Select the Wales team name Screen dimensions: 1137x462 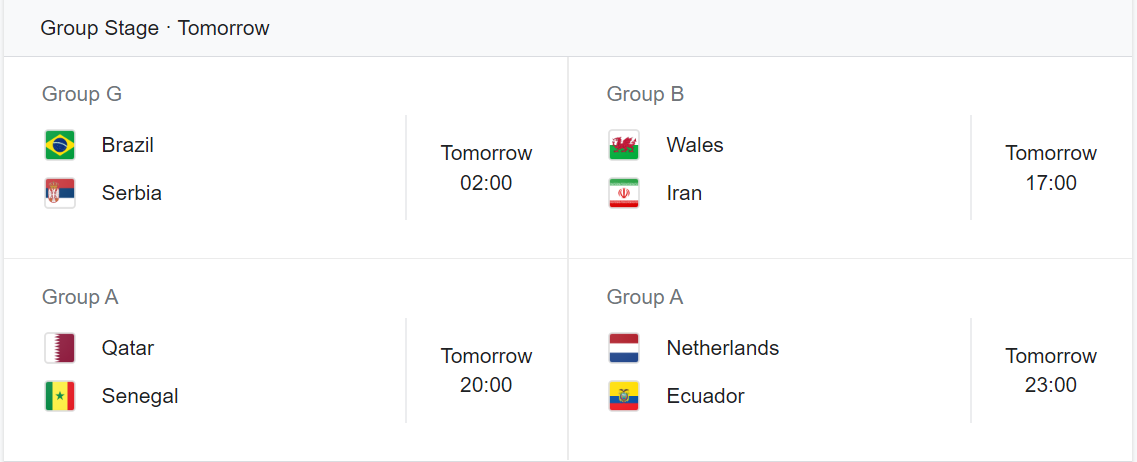click(695, 145)
